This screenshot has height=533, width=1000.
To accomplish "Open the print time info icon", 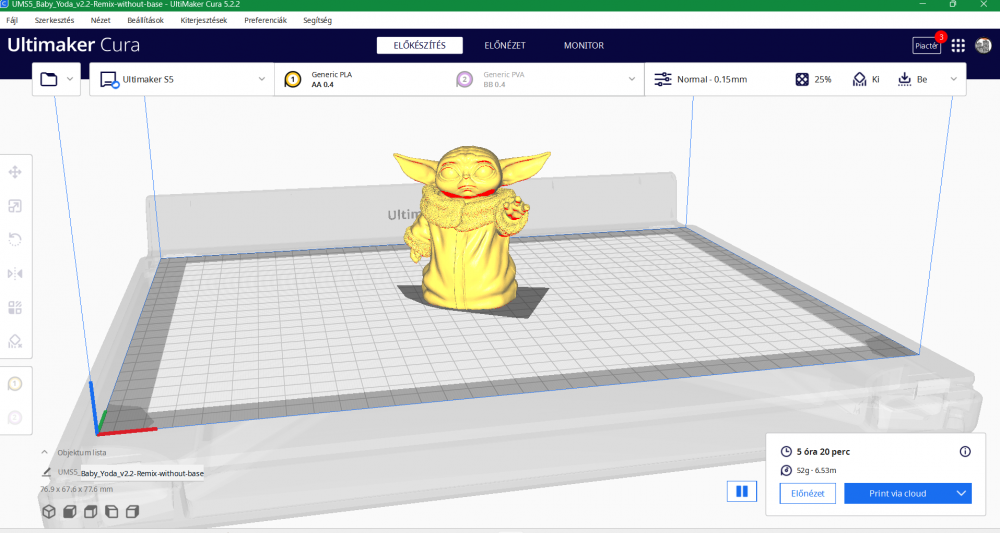I will (965, 451).
